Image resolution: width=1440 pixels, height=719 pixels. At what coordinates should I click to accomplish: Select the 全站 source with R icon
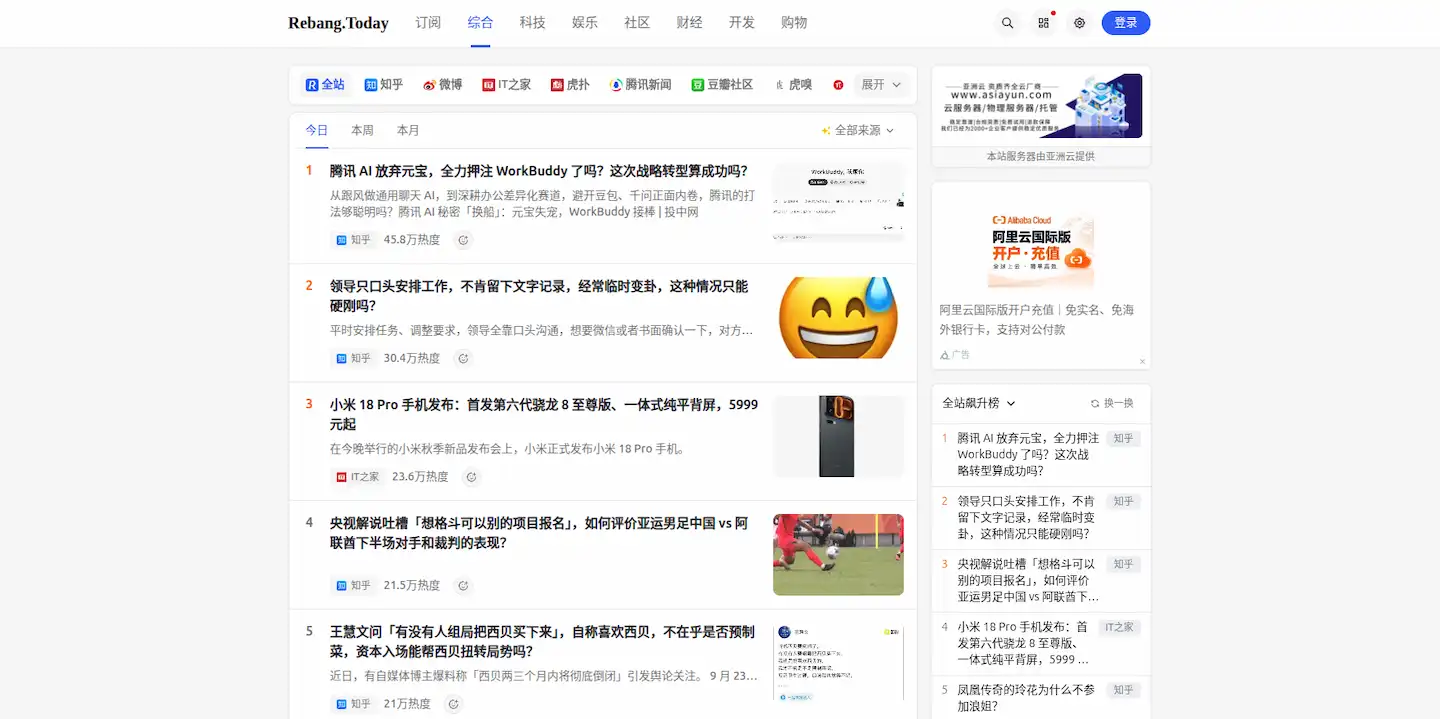click(325, 85)
